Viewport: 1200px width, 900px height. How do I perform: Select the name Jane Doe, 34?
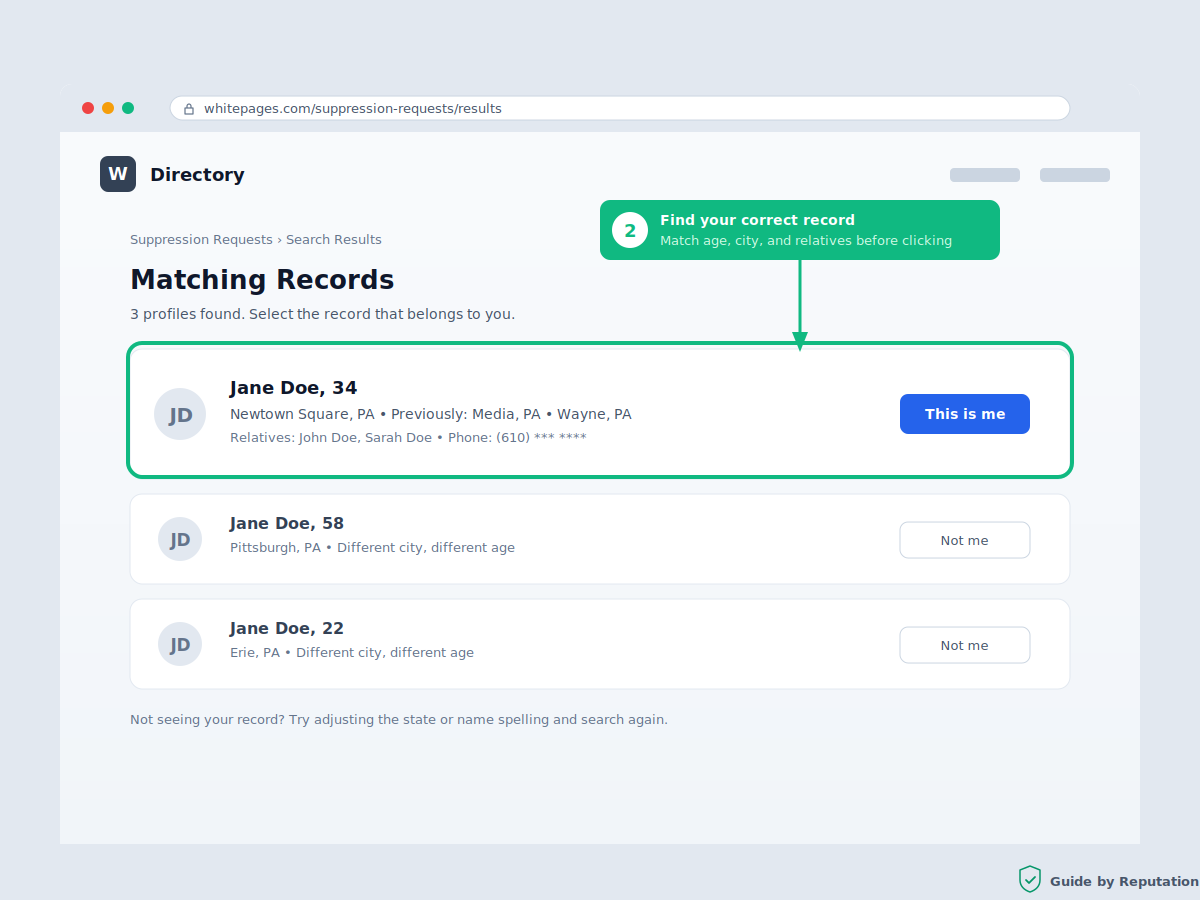[293, 388]
